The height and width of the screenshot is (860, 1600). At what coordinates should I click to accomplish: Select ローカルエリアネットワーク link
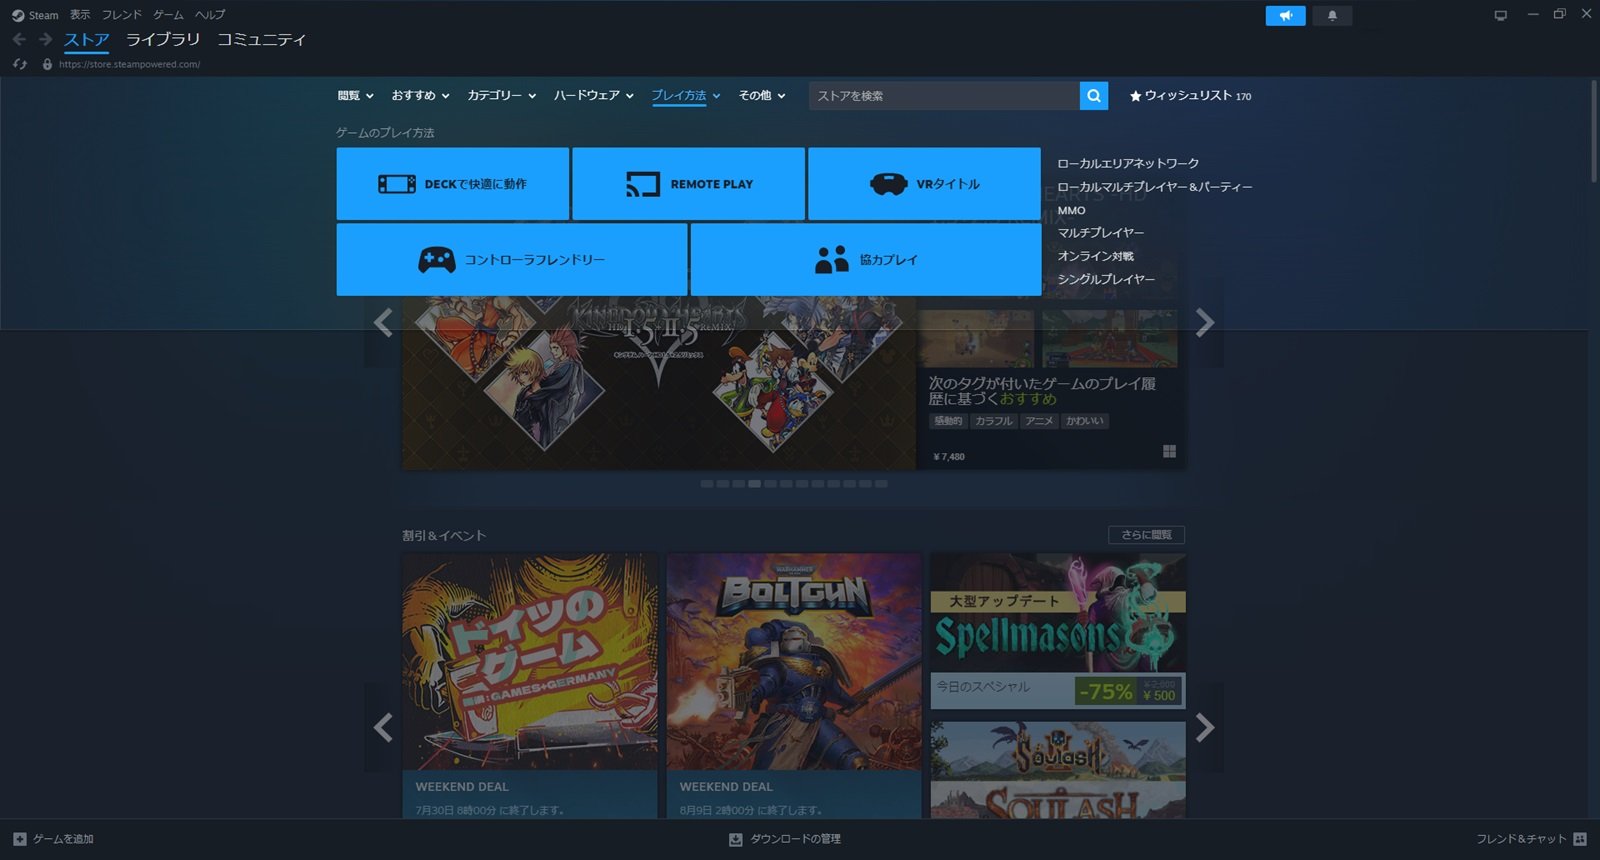point(1128,163)
